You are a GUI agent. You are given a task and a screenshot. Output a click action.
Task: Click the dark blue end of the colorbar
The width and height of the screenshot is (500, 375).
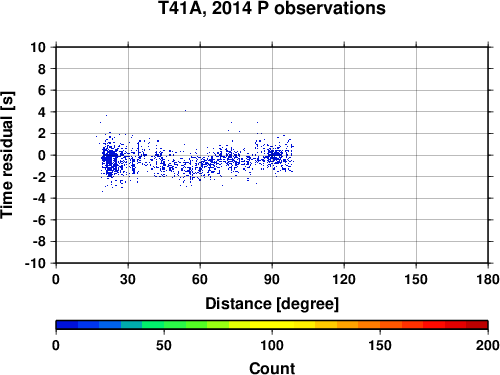pyautogui.click(x=67, y=325)
